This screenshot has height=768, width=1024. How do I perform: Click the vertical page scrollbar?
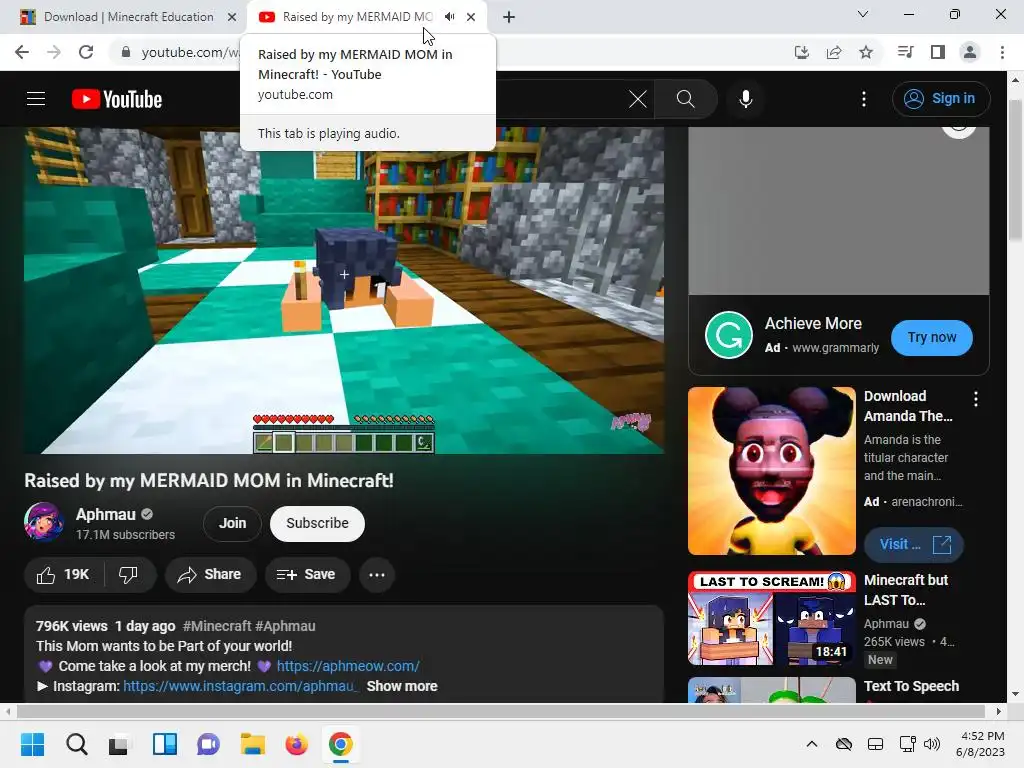tap(1016, 170)
